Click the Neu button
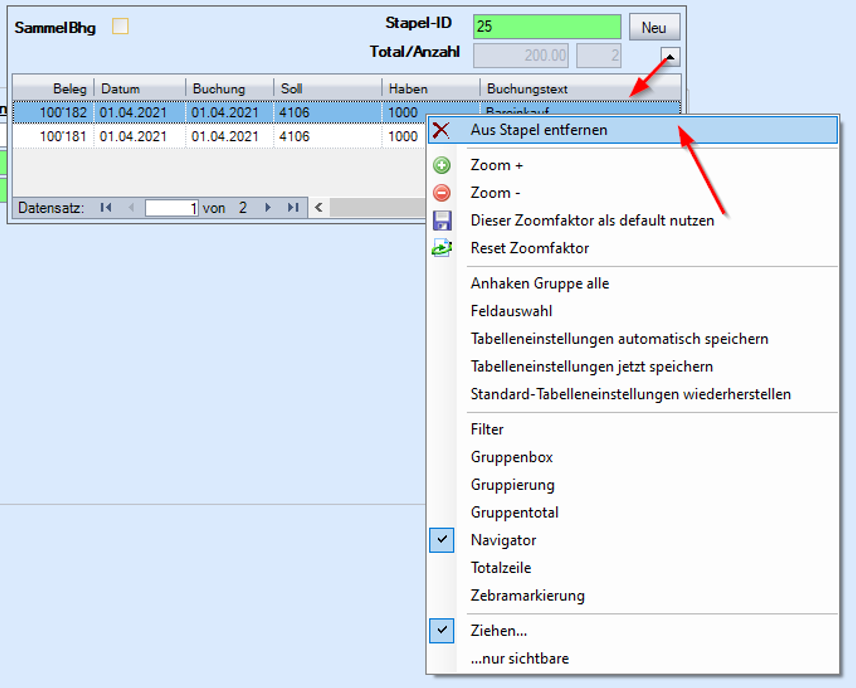856x688 pixels. [654, 27]
